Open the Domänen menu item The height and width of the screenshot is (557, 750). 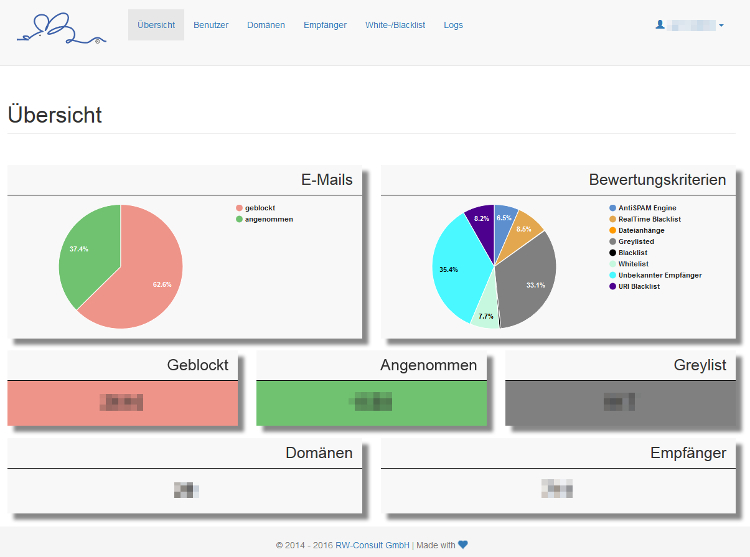(x=266, y=25)
